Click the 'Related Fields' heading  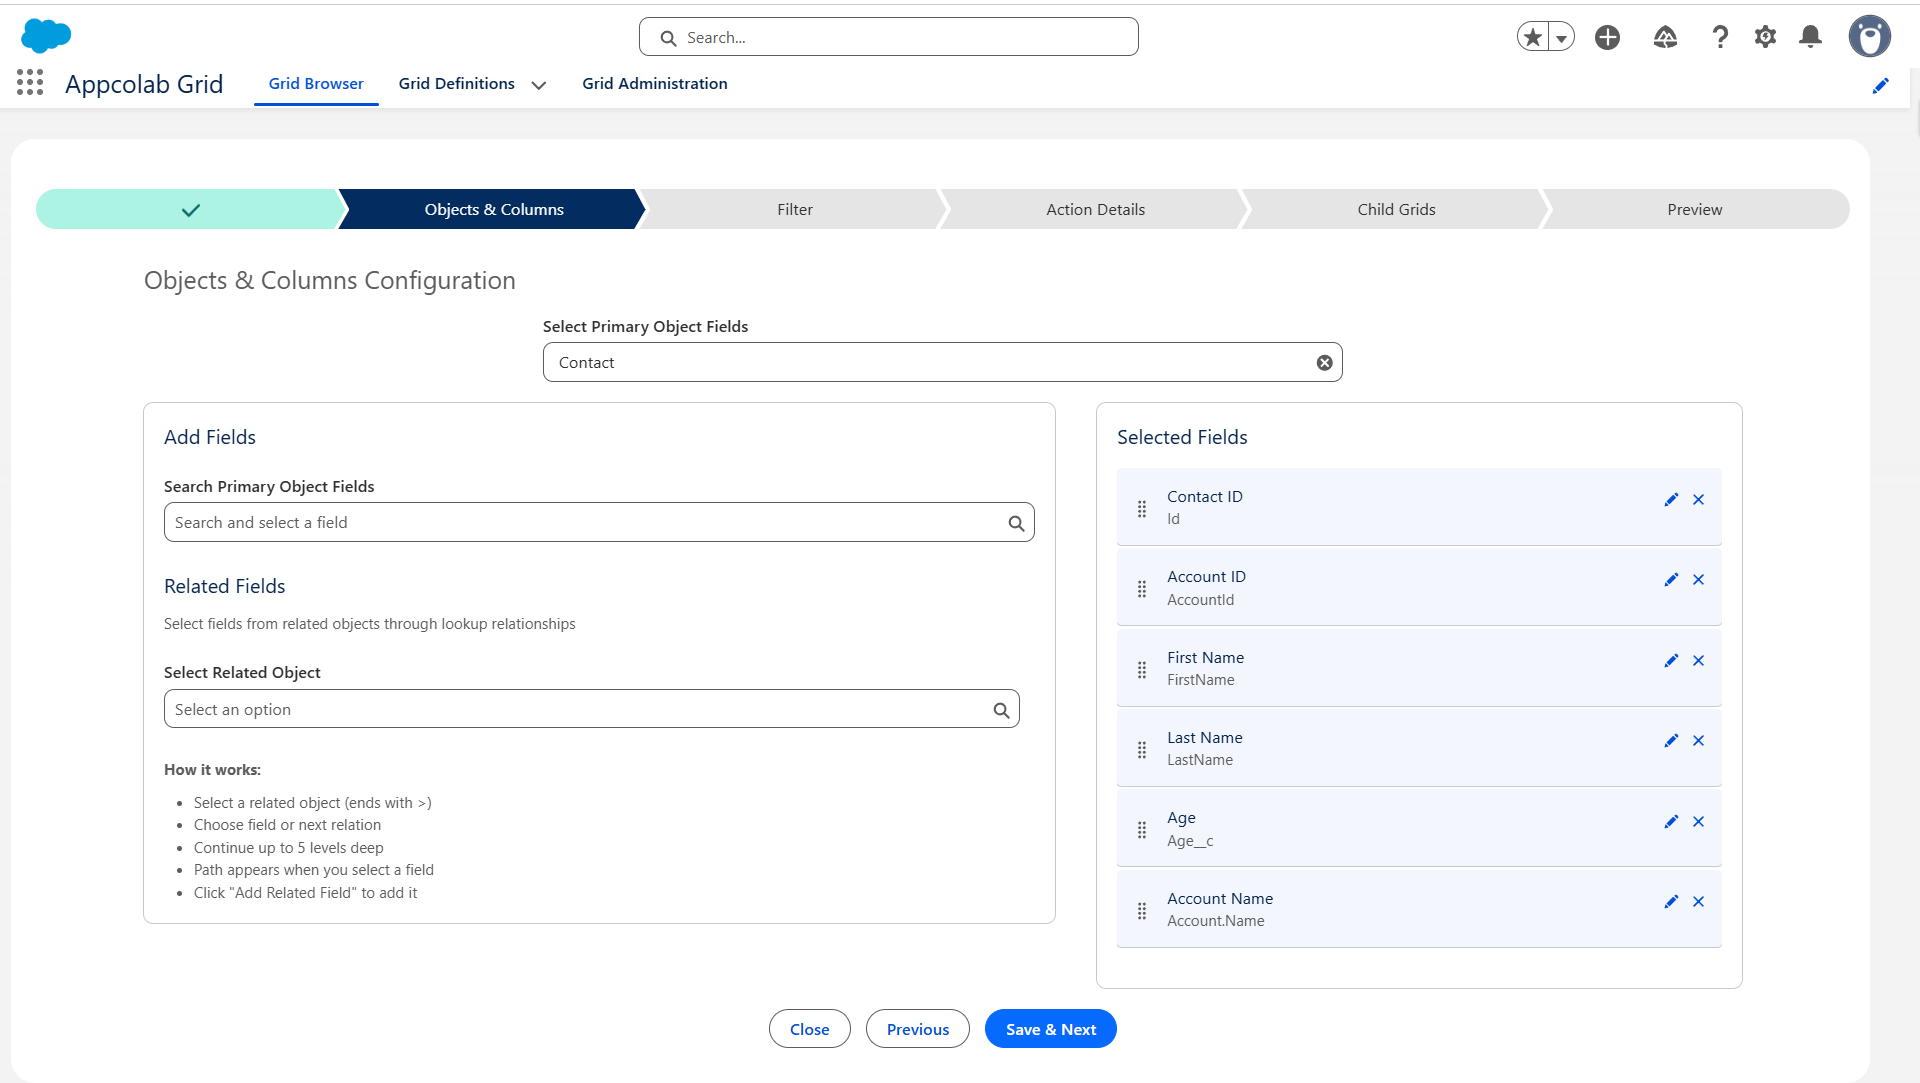[225, 586]
